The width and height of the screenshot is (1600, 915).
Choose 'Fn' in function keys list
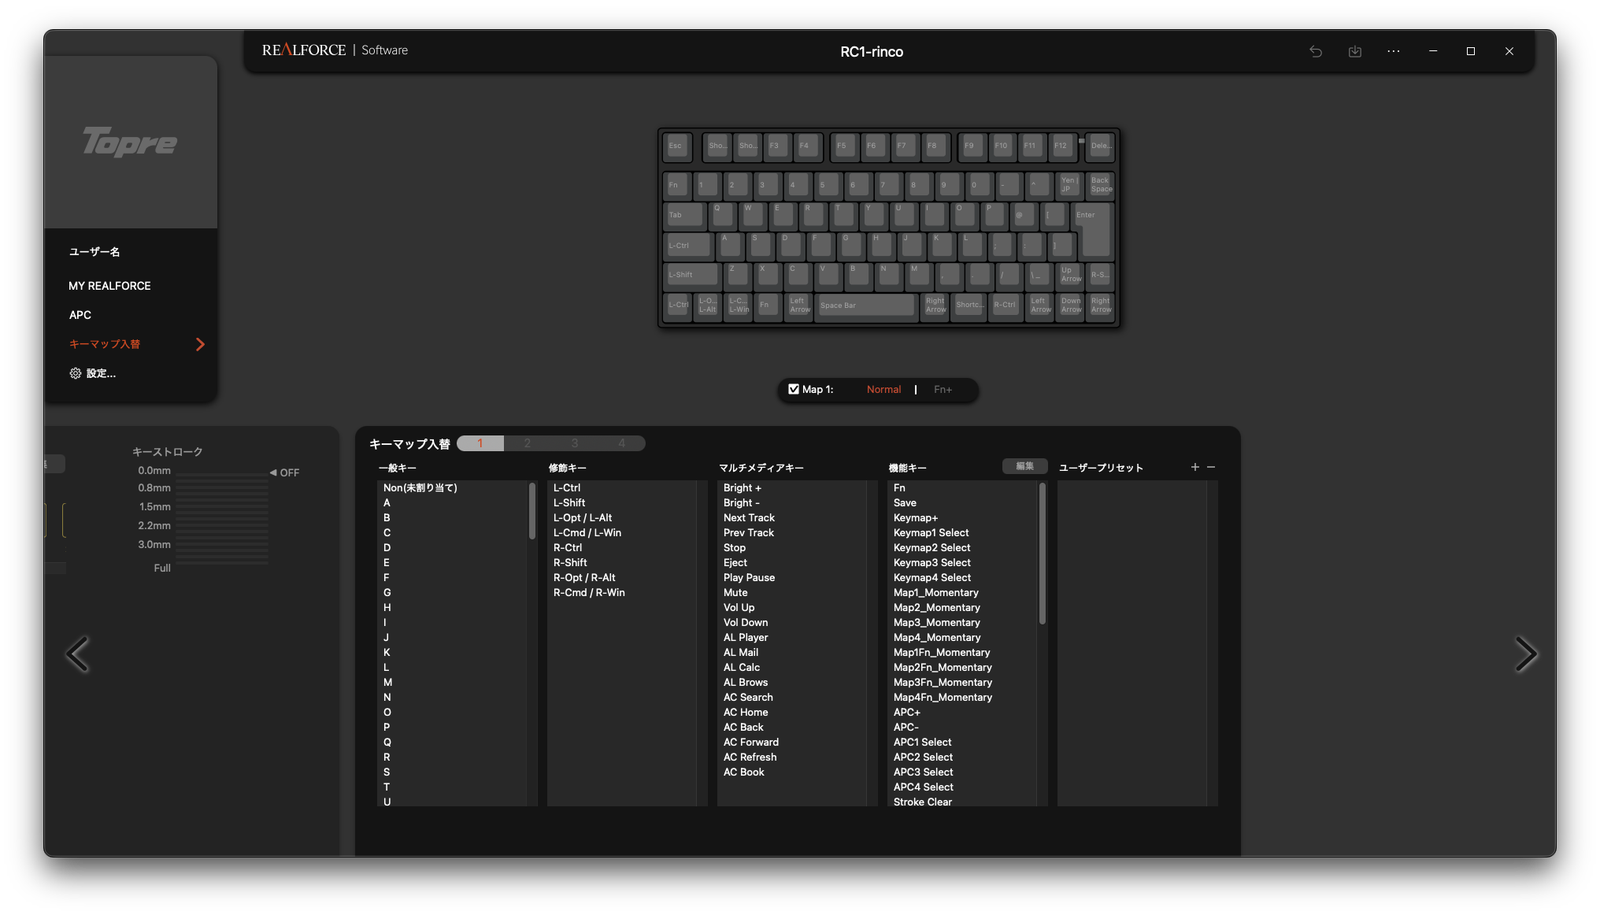tap(899, 488)
